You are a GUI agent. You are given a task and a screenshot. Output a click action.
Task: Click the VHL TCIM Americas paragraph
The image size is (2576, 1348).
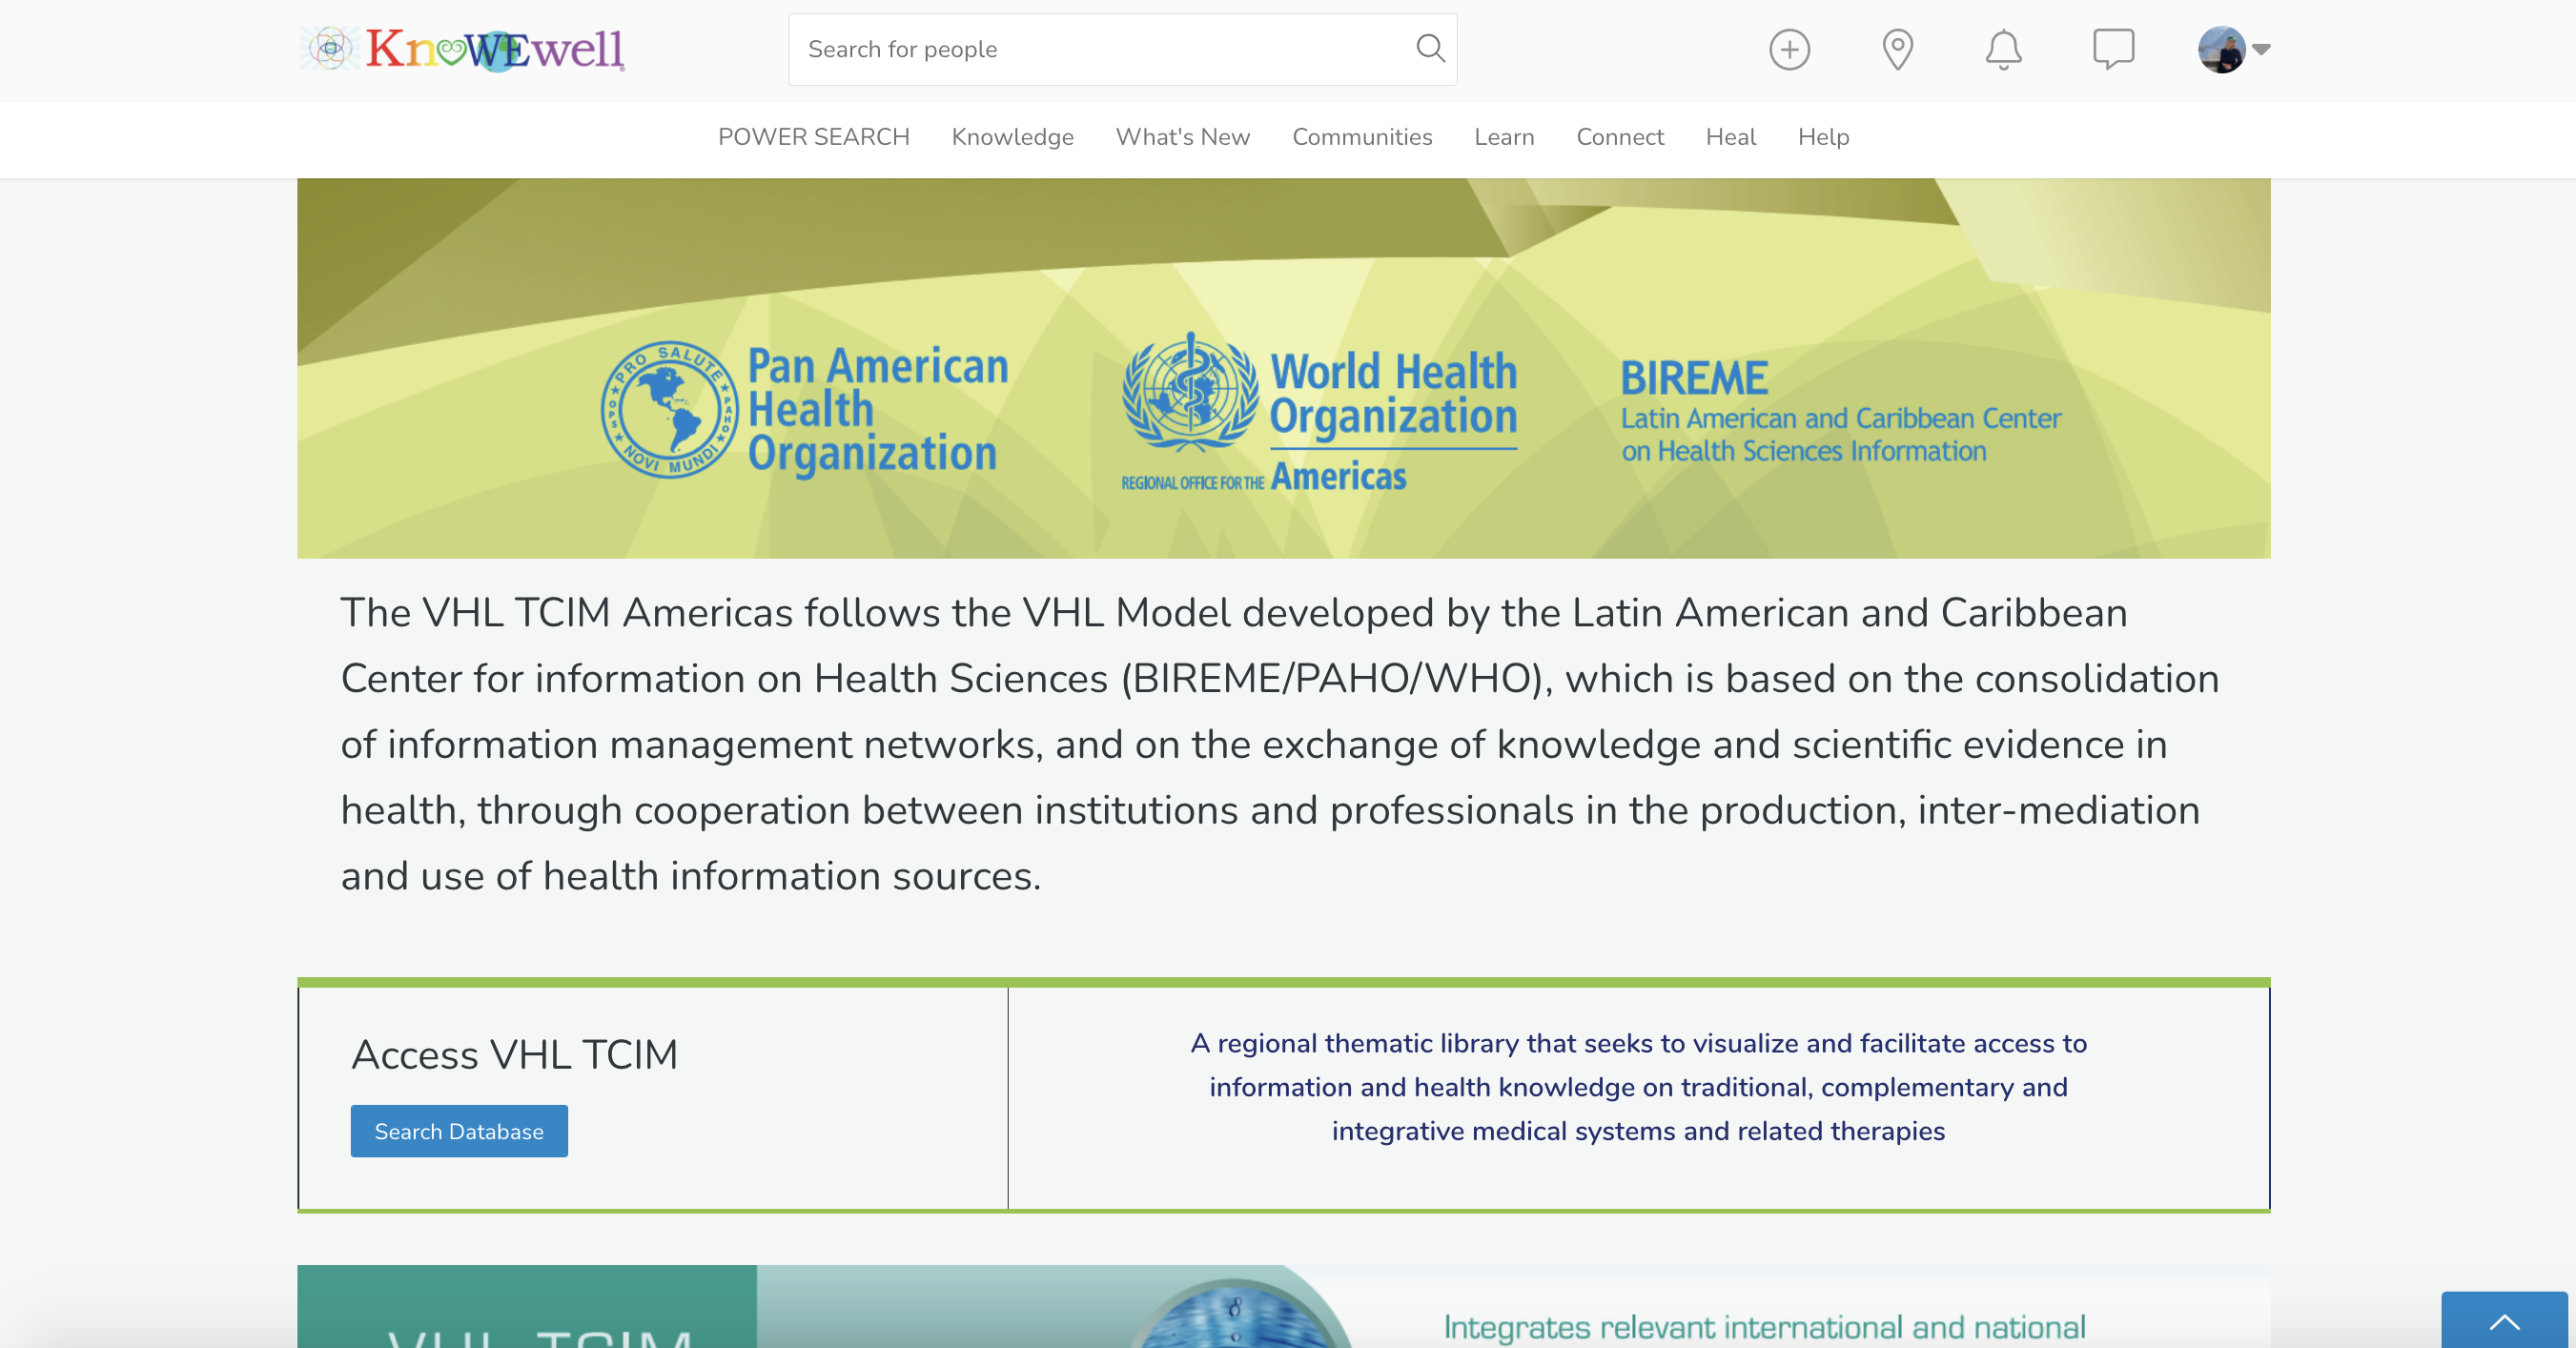(x=1280, y=744)
